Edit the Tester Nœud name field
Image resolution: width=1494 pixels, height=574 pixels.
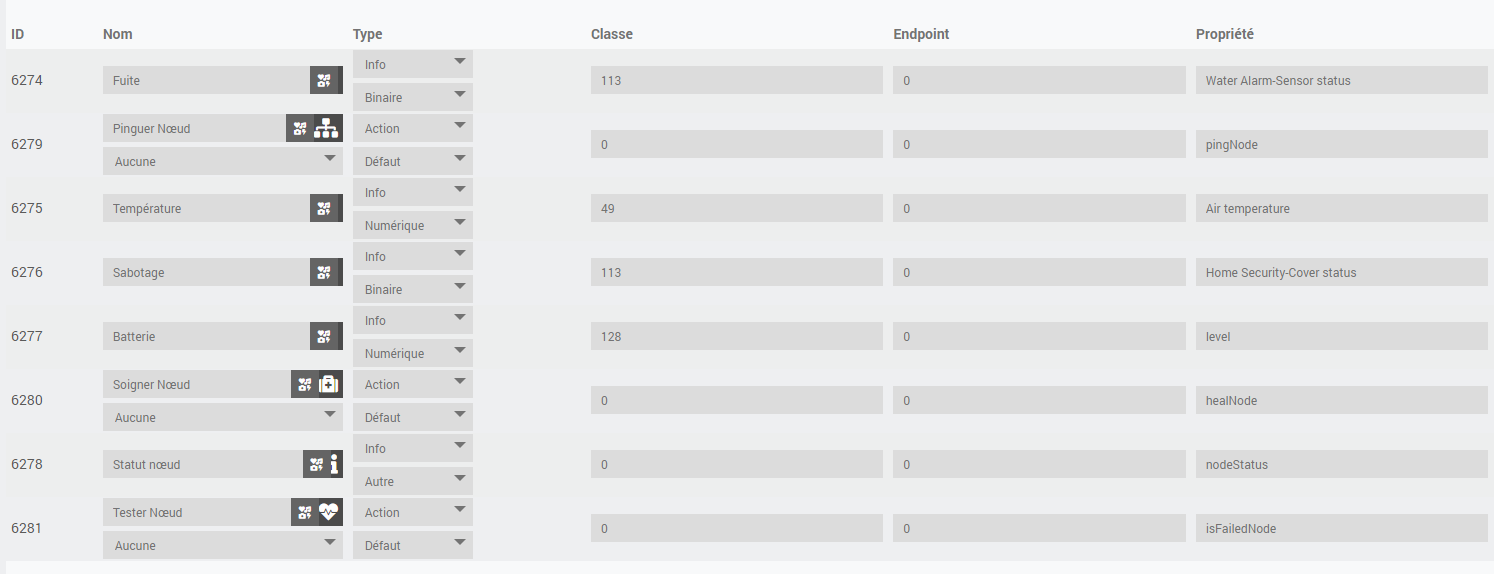click(x=197, y=512)
